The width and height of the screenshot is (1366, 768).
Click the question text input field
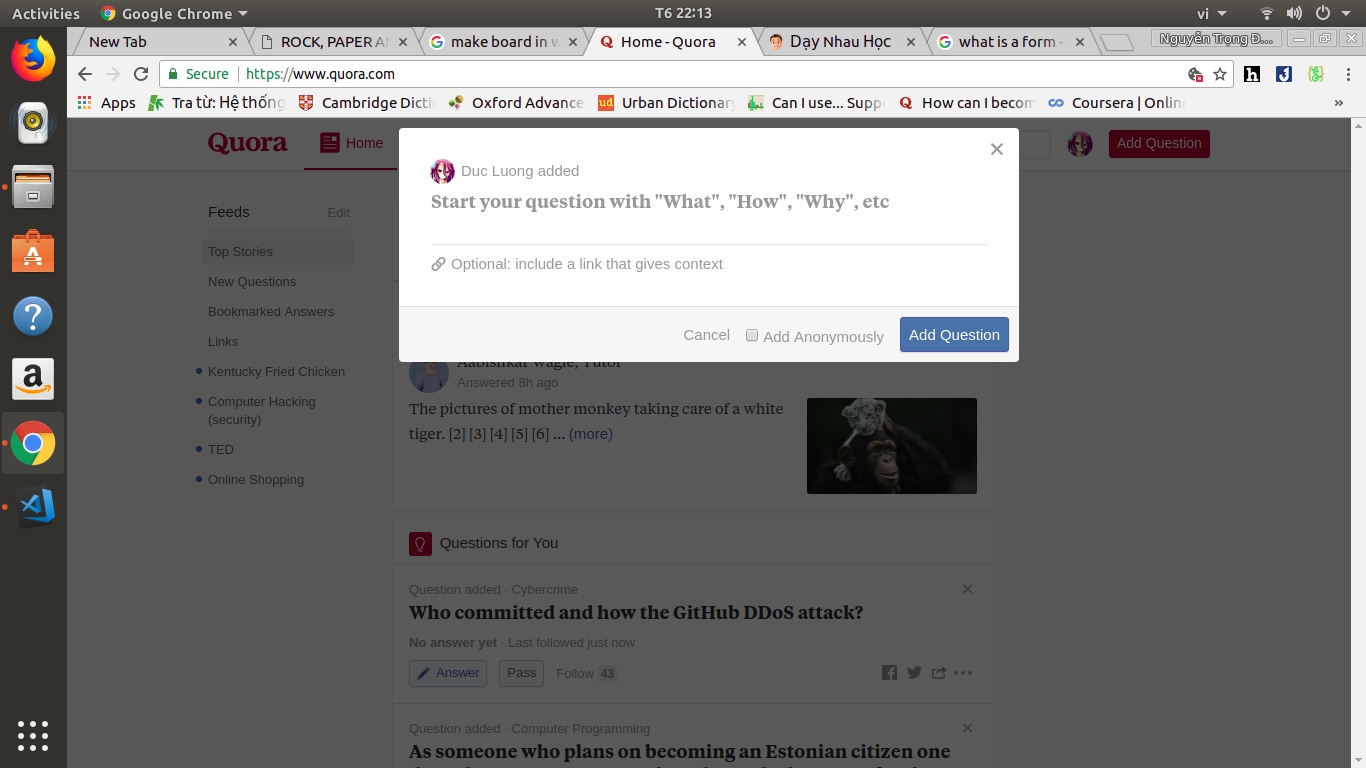coord(708,202)
